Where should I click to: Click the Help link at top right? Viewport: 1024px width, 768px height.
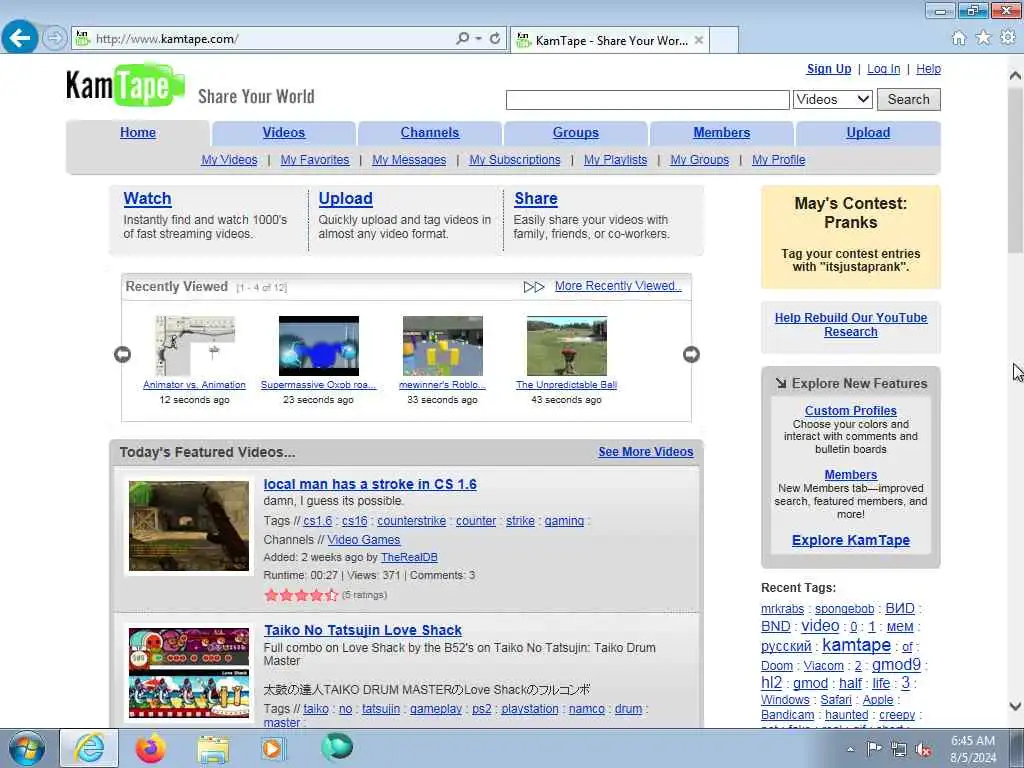(x=928, y=69)
